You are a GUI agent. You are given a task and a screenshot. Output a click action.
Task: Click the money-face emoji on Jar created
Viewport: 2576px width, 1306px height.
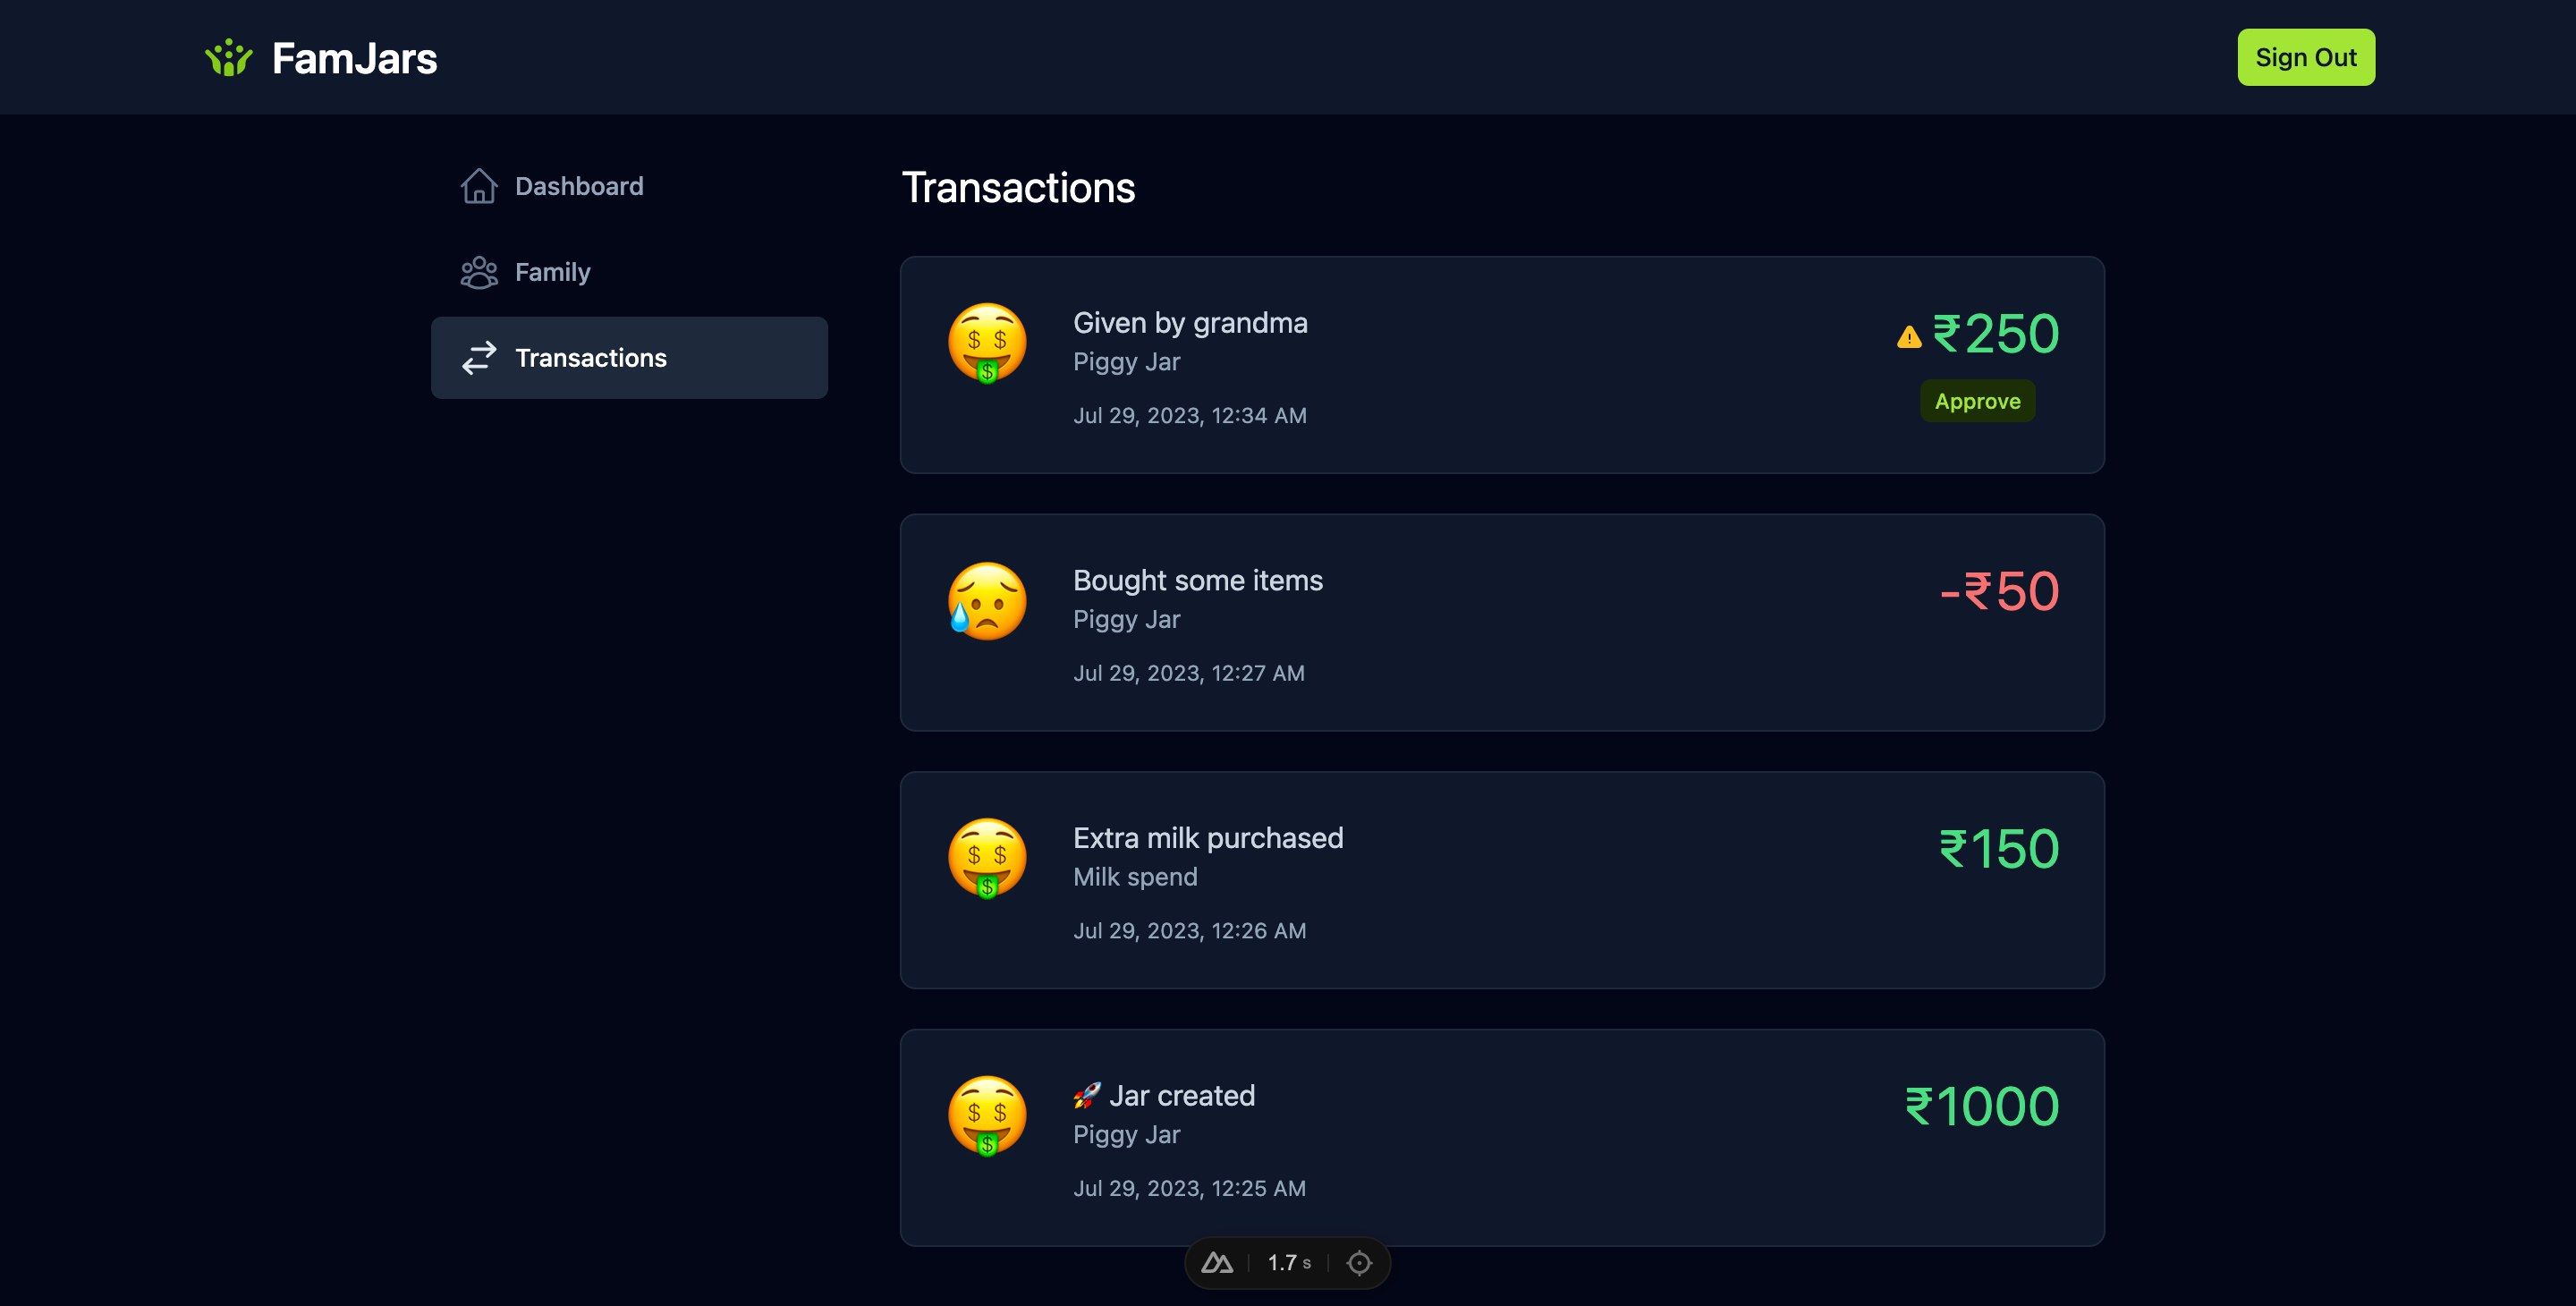point(987,1115)
